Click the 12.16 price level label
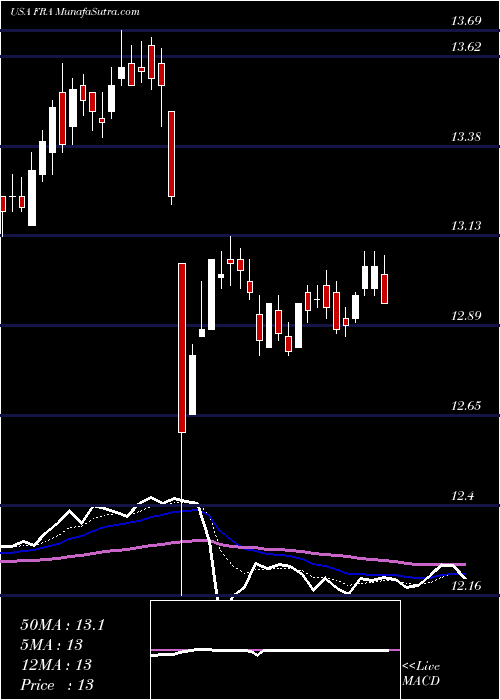Image resolution: width=500 pixels, height=700 pixels. pyautogui.click(x=466, y=585)
